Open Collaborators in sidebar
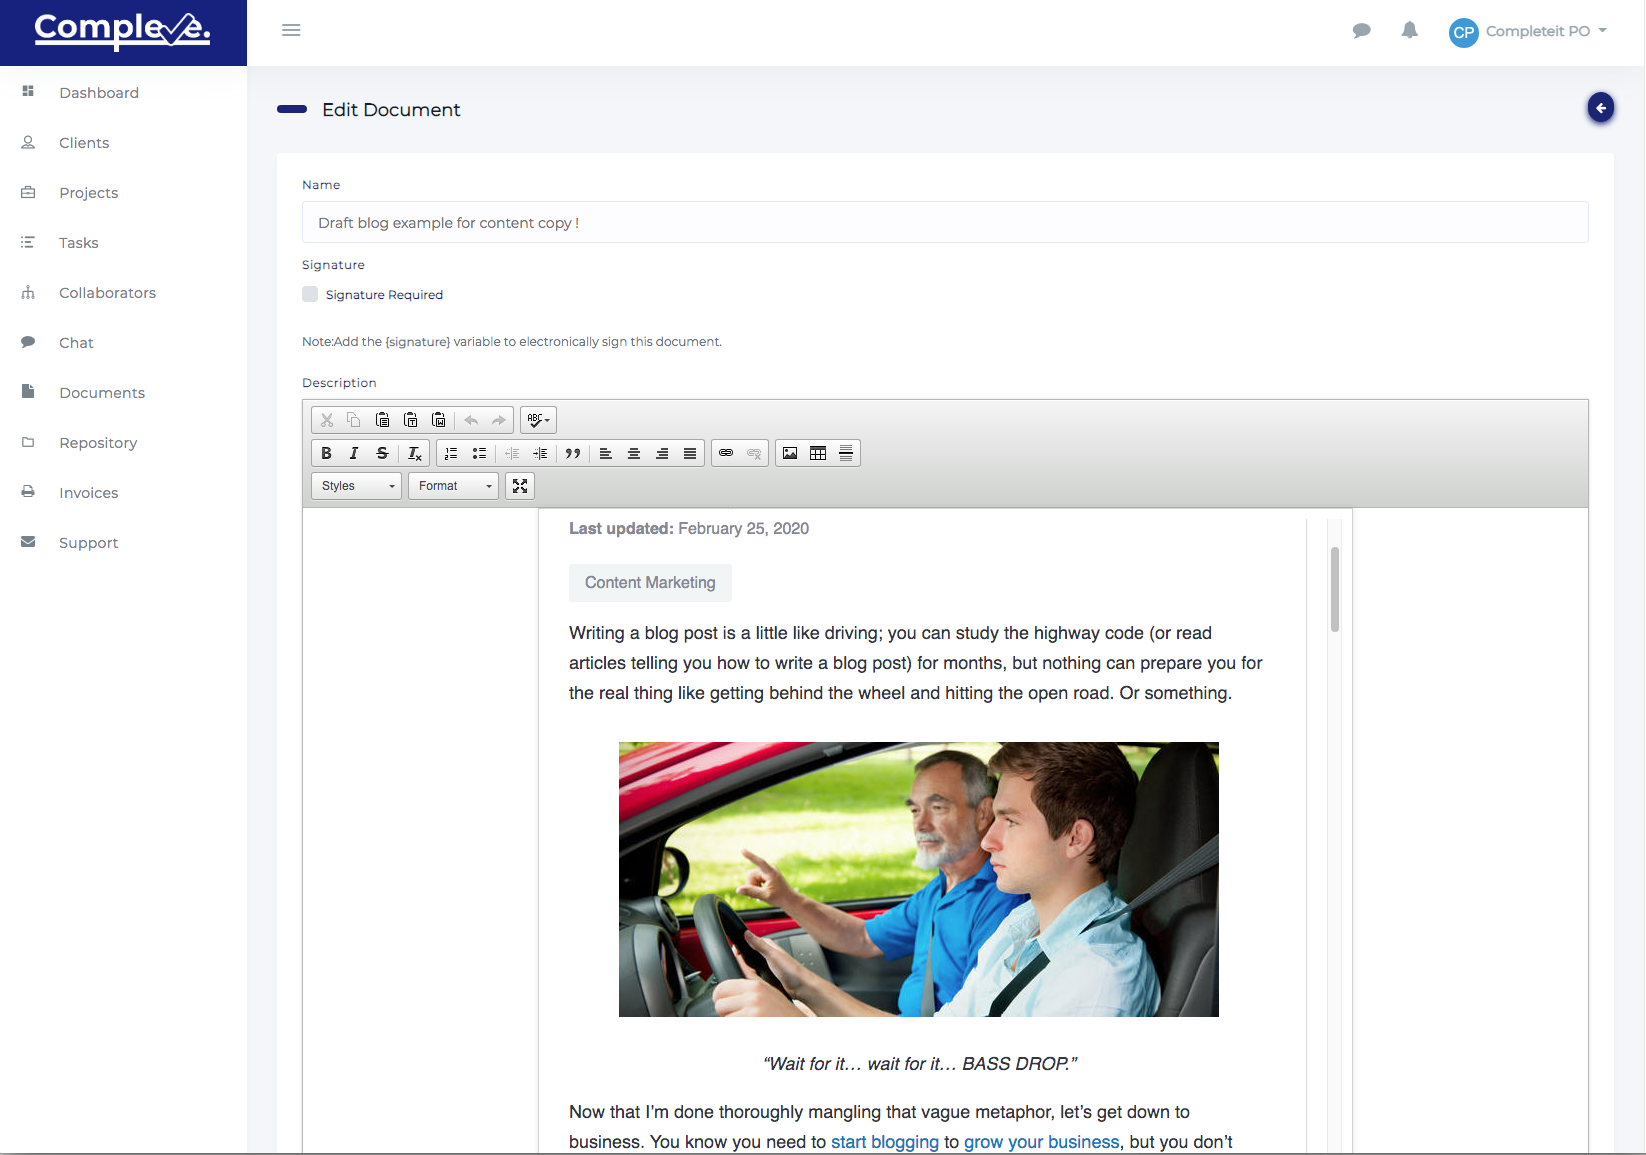Screen dimensions: 1646x1155 tap(107, 293)
